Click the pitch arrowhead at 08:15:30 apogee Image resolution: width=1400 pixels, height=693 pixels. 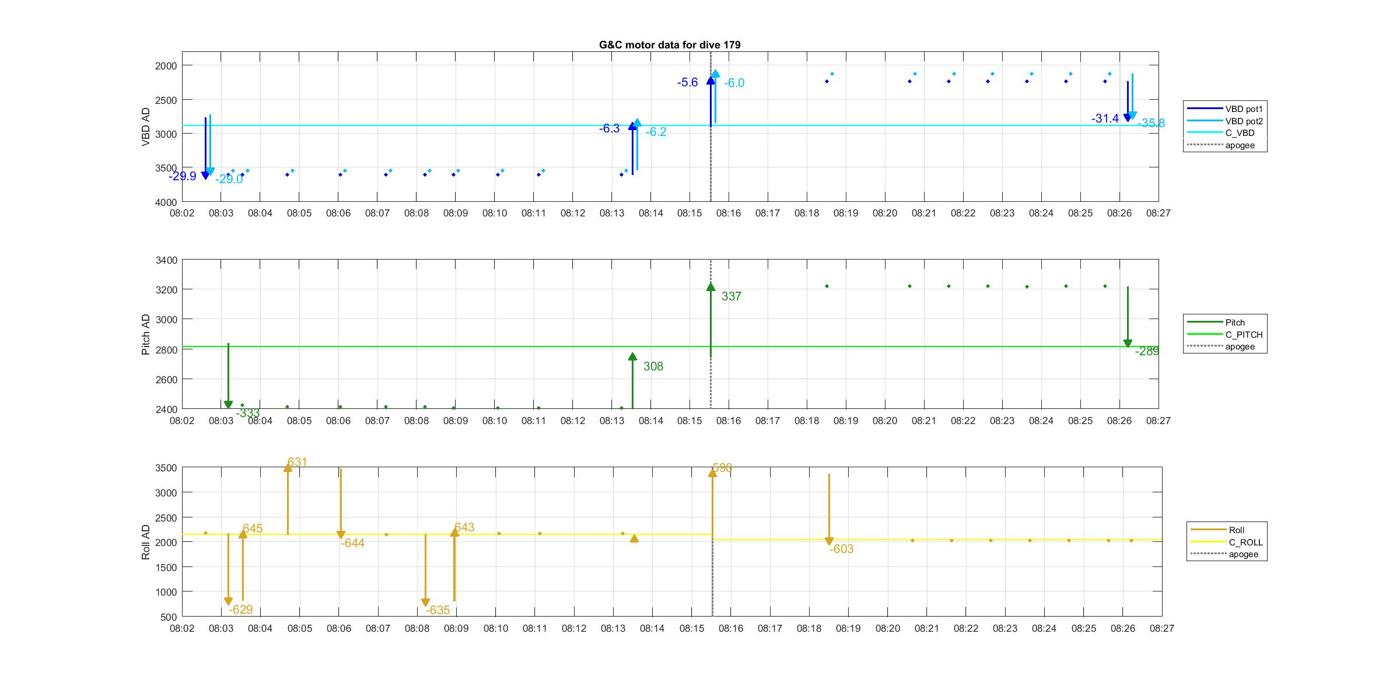[711, 287]
